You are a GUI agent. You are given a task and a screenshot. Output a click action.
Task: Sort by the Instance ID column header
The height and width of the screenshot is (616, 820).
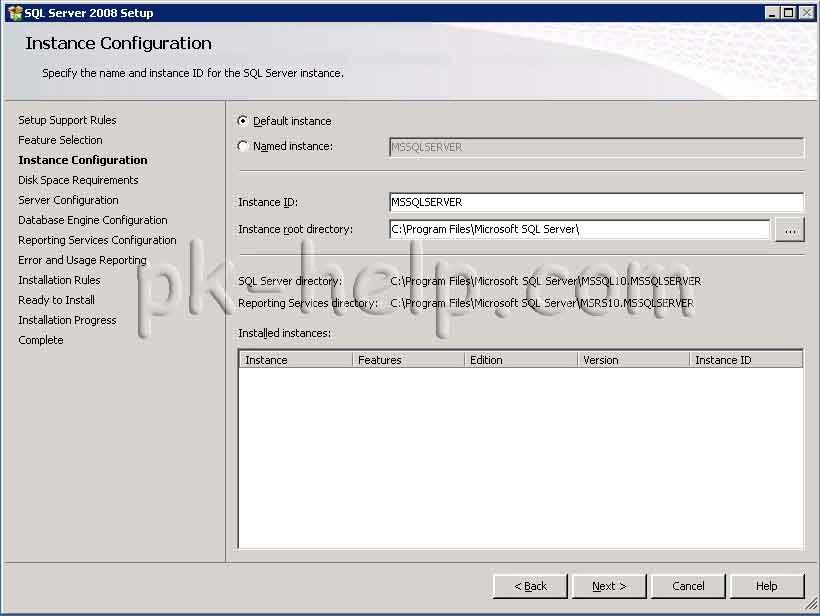746,360
